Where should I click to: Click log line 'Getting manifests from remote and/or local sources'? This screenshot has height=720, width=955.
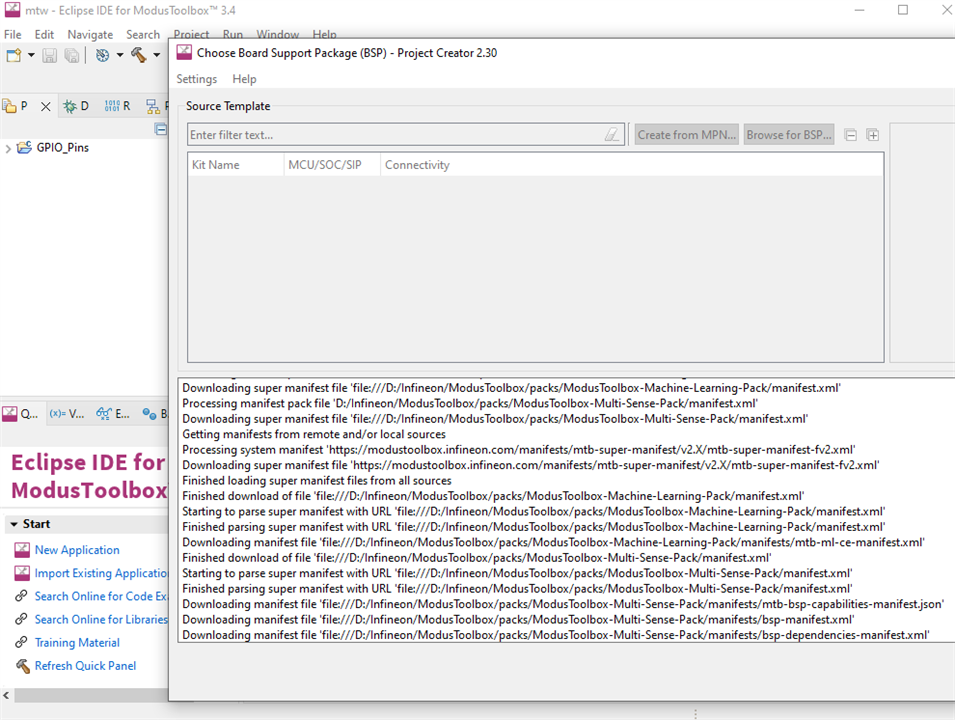pyautogui.click(x=314, y=434)
